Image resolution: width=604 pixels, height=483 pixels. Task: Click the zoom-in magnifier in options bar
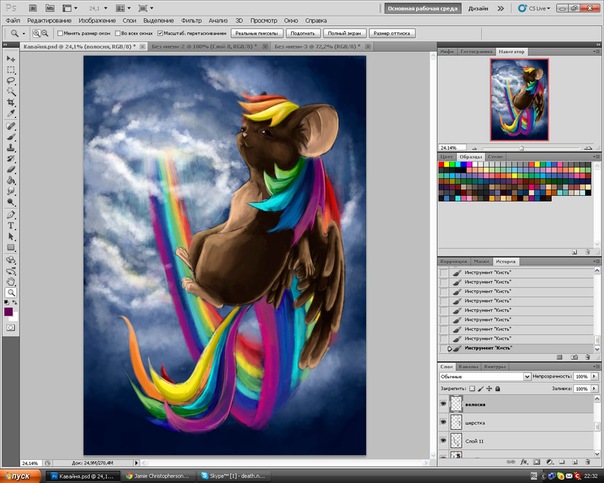pos(36,34)
